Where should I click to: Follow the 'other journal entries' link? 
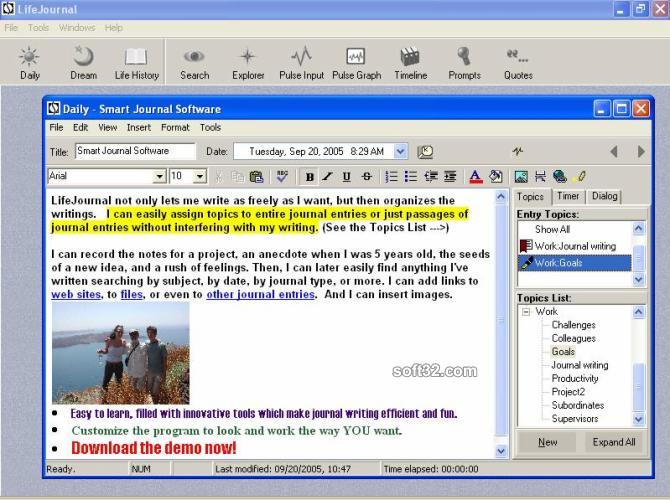(260, 294)
